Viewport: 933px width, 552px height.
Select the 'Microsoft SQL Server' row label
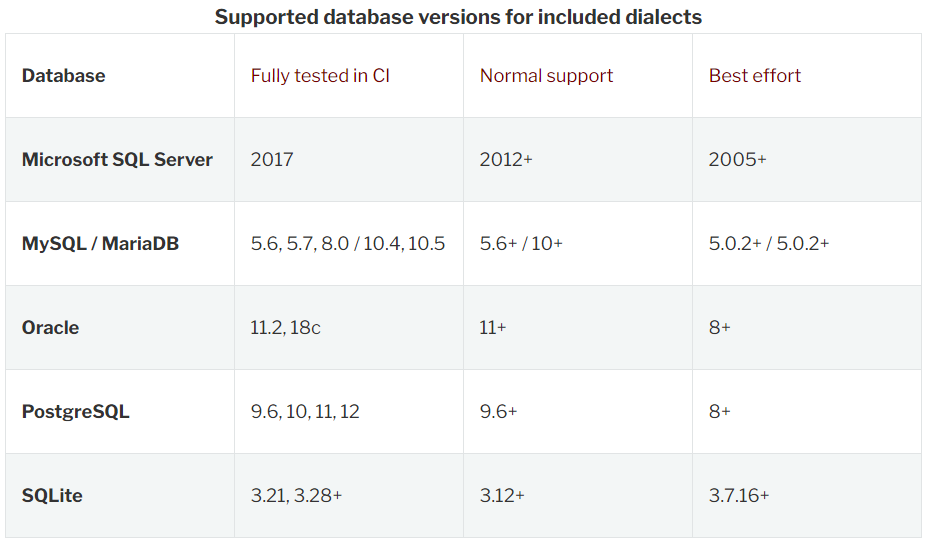pyautogui.click(x=117, y=160)
